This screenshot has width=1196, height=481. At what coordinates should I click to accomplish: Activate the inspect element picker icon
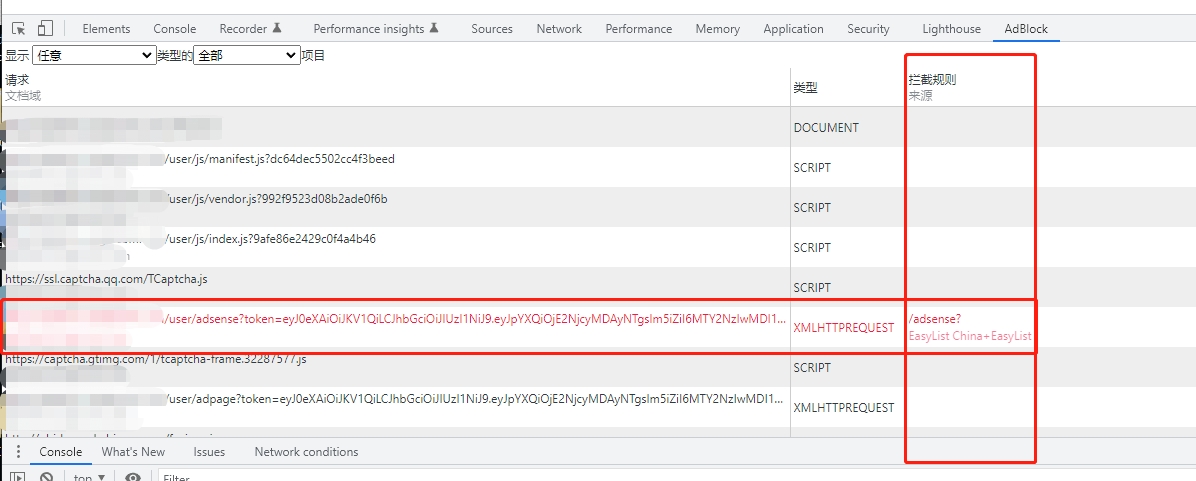click(18, 29)
